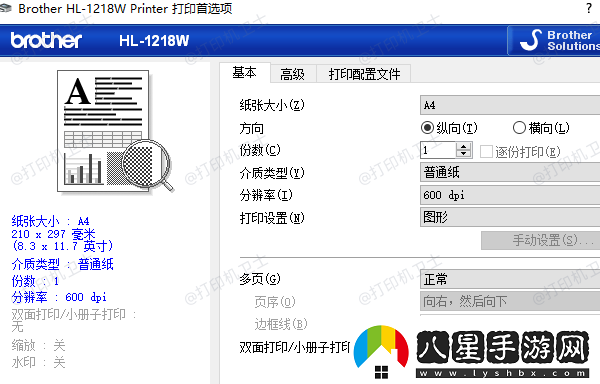The width and height of the screenshot is (600, 384).
Task: Click the 分辨率 : 600 dpi summary text
Action: [59, 297]
